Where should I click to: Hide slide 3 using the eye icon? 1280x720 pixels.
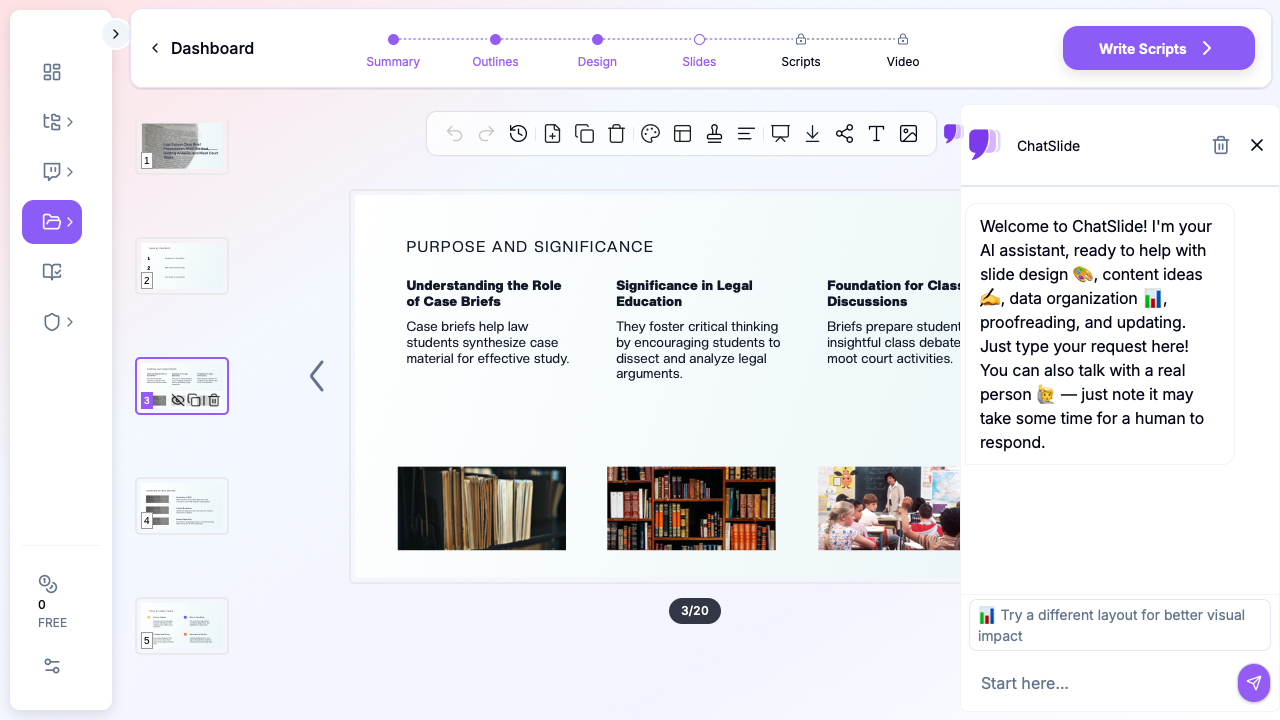[178, 400]
